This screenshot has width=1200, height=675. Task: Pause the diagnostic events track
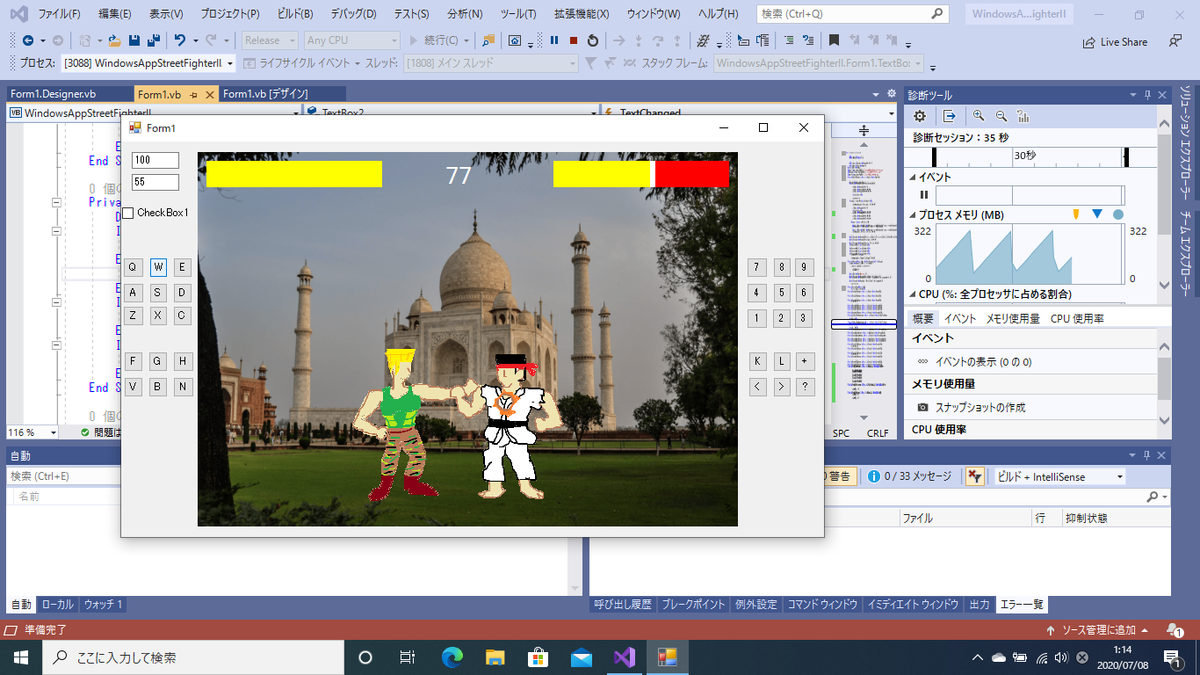click(x=924, y=194)
